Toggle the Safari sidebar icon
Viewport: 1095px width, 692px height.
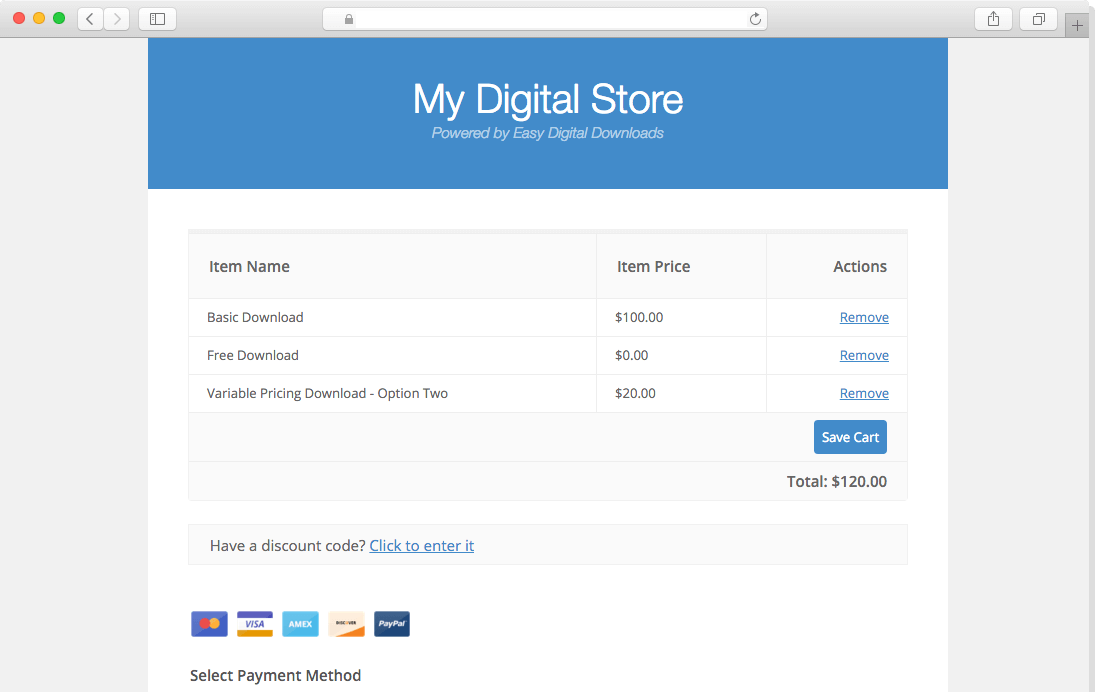157,19
